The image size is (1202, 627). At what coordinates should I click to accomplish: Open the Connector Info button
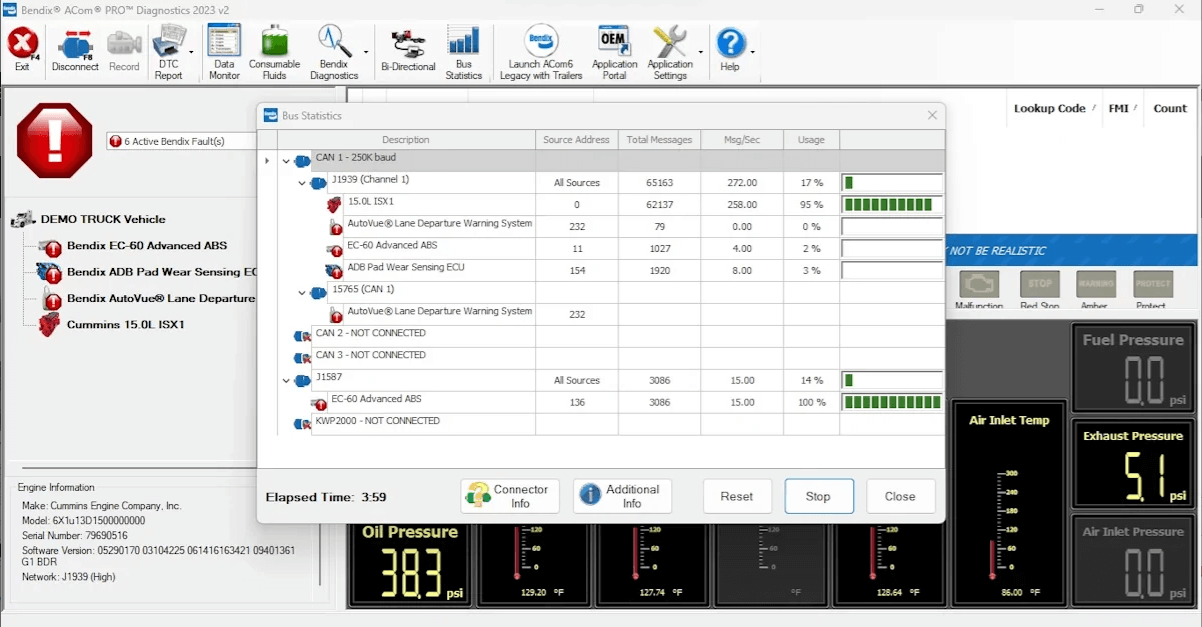[509, 497]
